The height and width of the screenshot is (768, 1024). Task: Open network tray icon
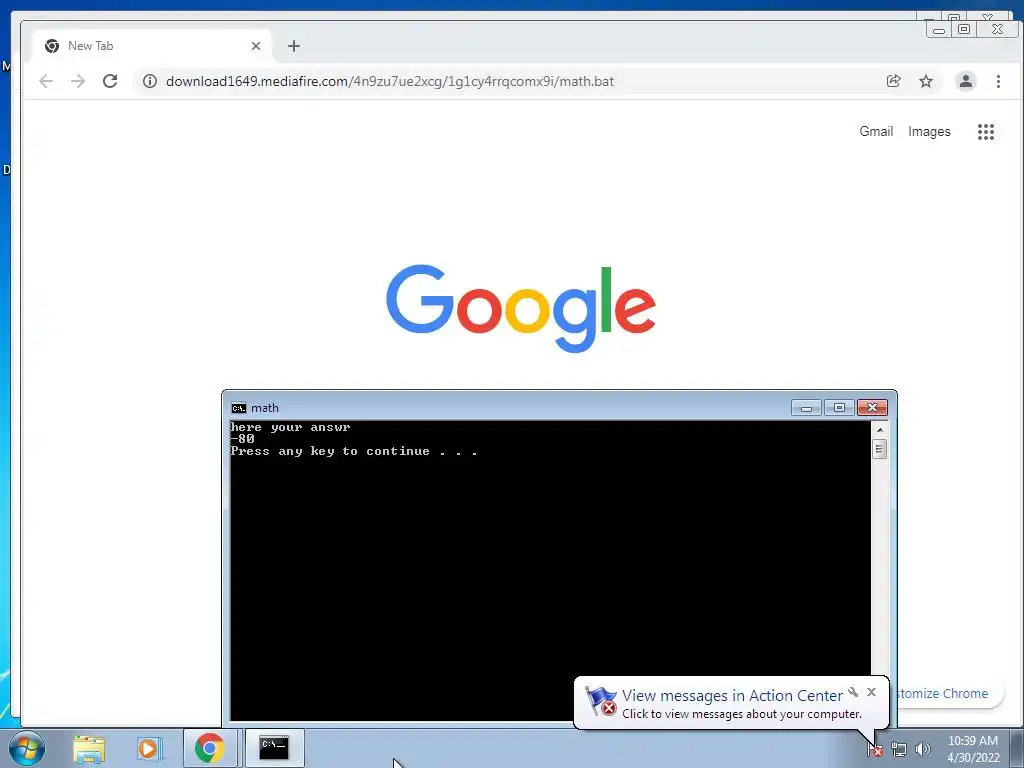point(899,750)
